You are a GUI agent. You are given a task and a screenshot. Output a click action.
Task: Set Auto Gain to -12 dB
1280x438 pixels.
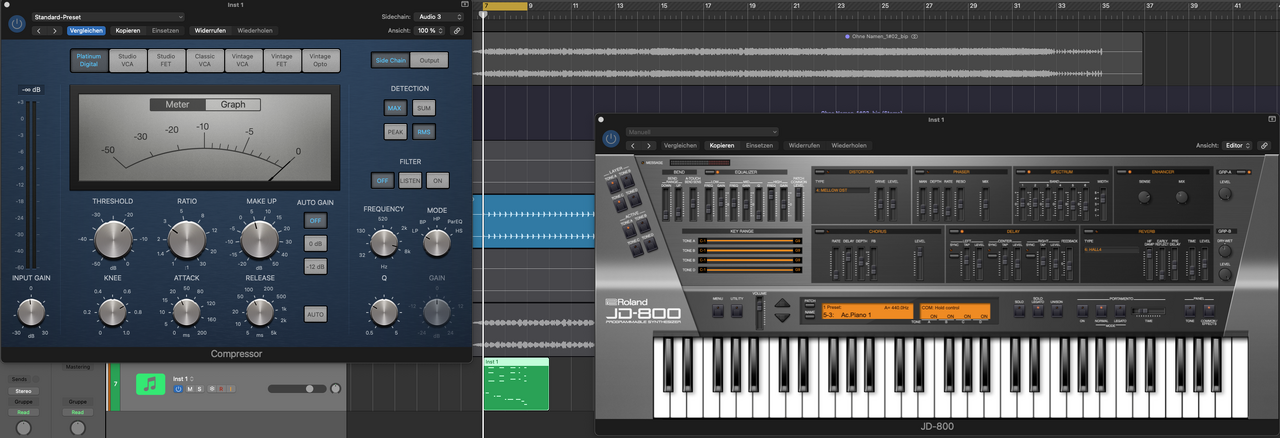316,266
